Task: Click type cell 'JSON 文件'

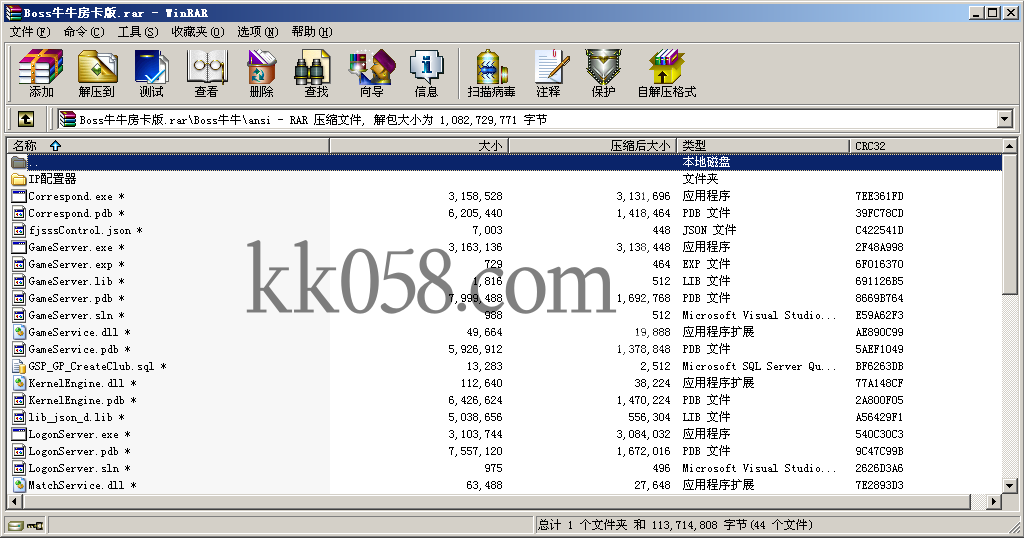Action: point(709,230)
